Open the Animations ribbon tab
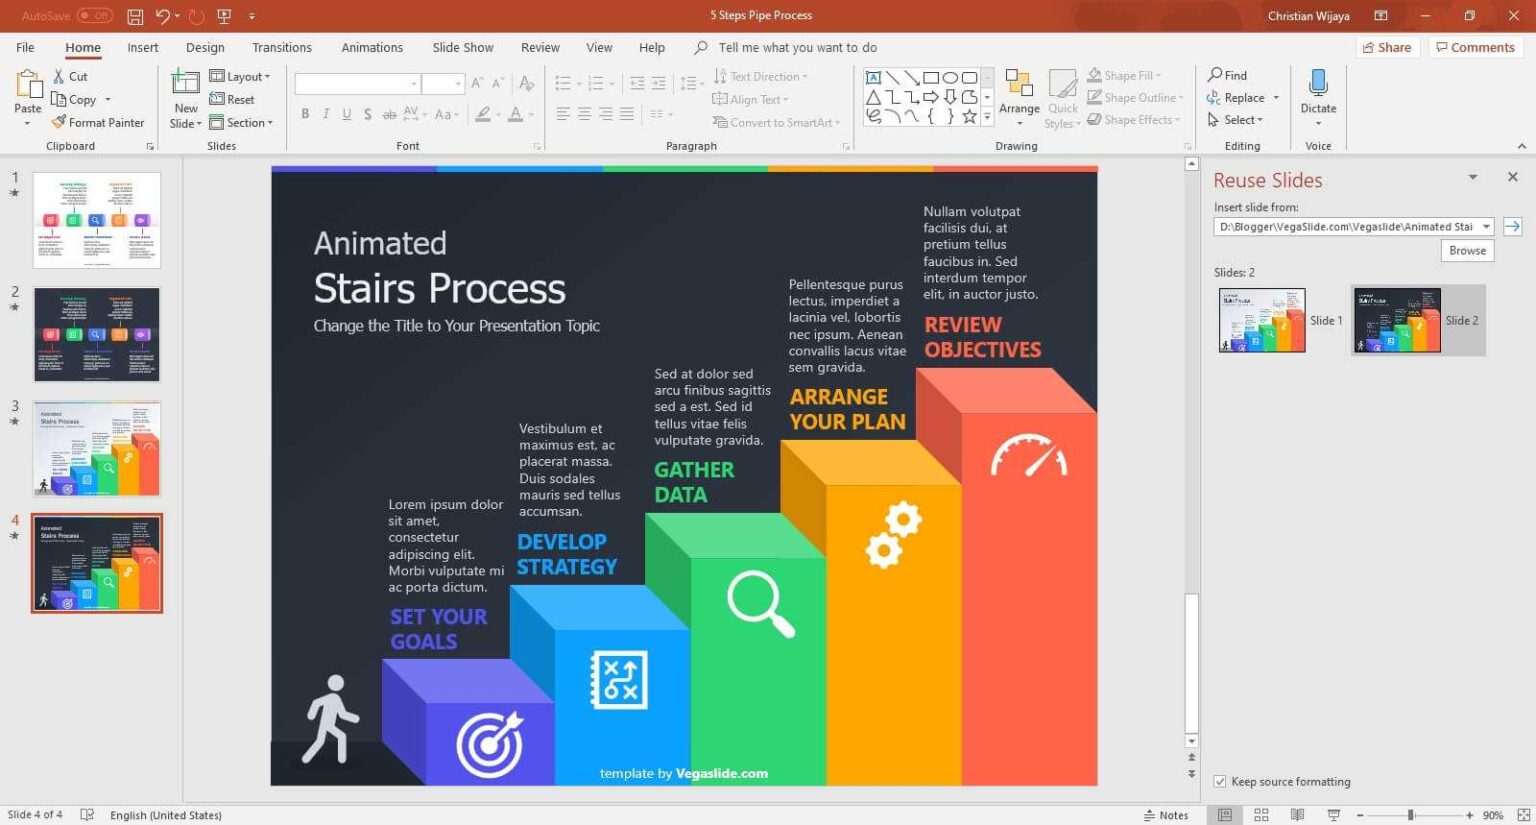Screen dimensions: 1536x825 click(372, 47)
